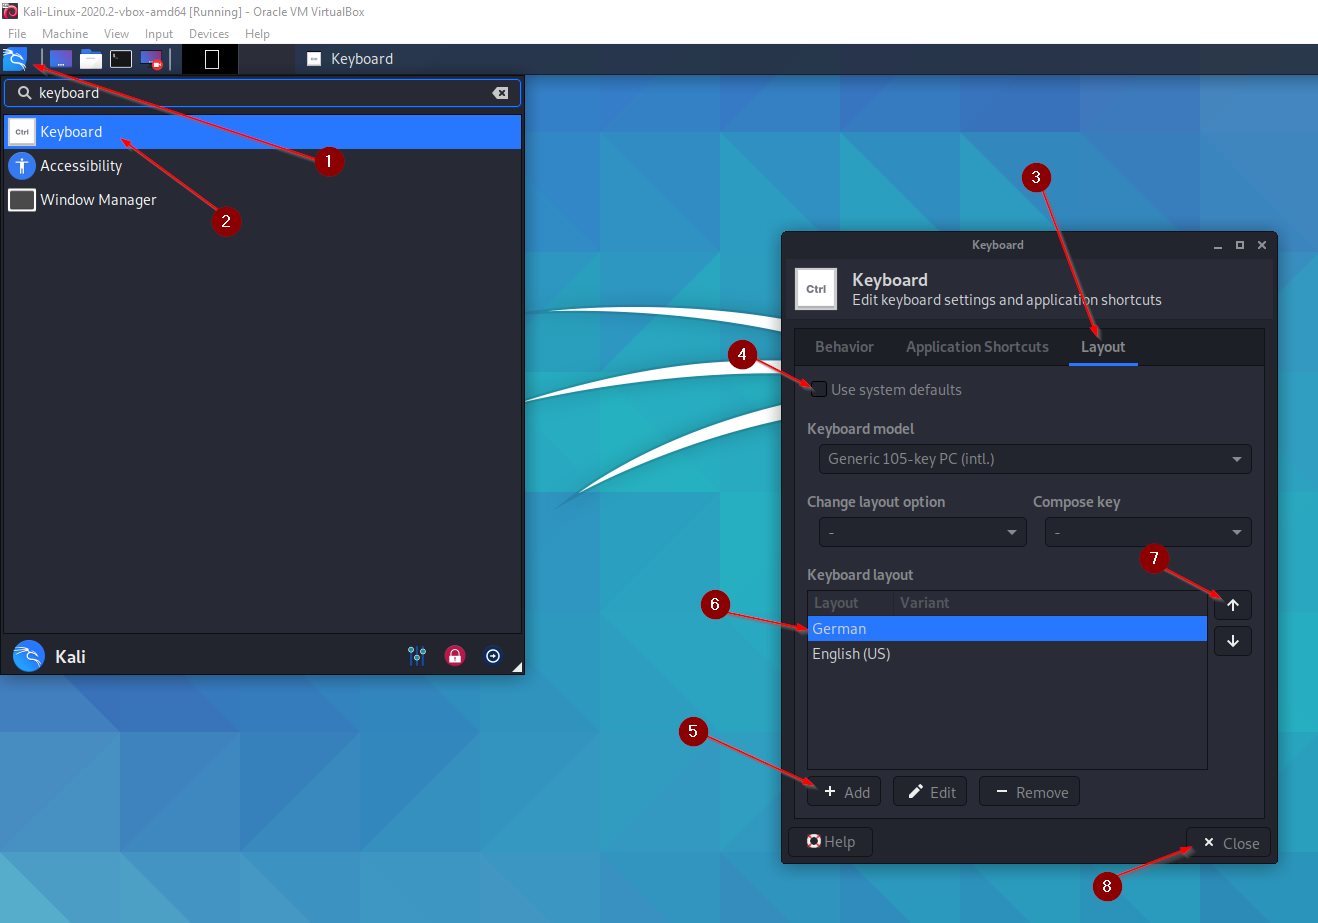Clear the search box with the backspace icon
The height and width of the screenshot is (923, 1318).
tap(500, 93)
